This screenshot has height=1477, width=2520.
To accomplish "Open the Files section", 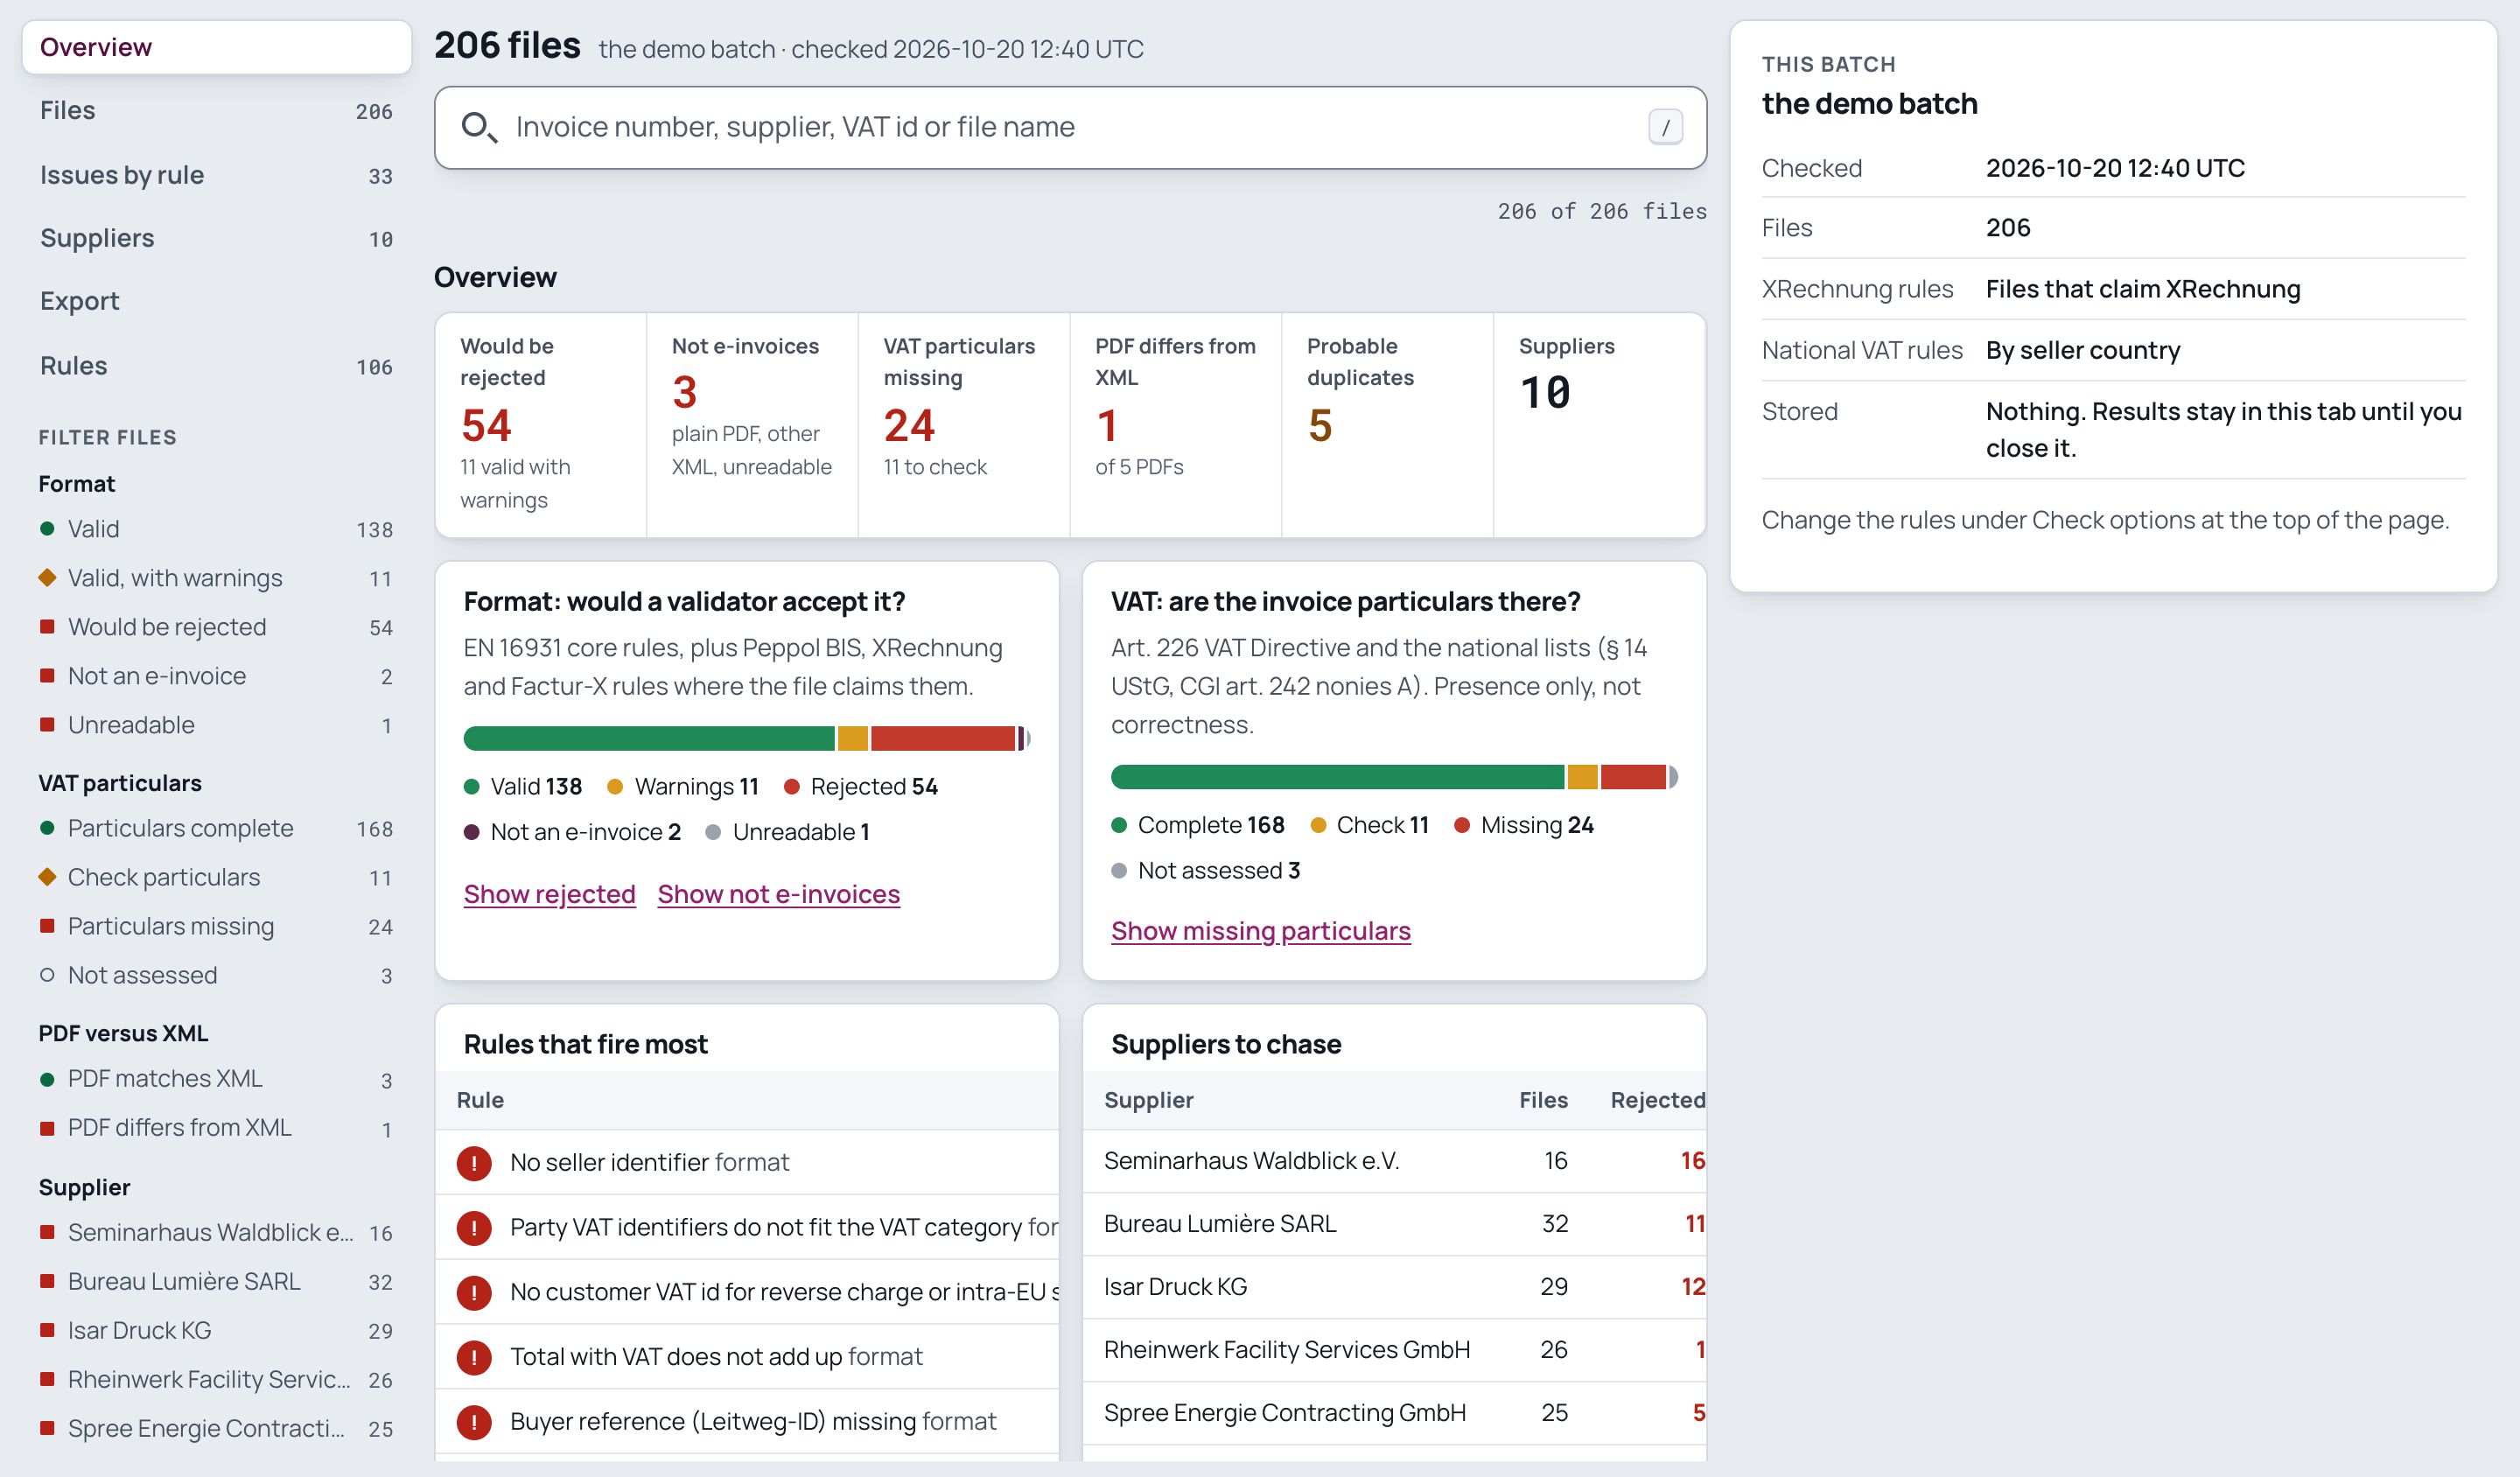I will pyautogui.click(x=216, y=110).
